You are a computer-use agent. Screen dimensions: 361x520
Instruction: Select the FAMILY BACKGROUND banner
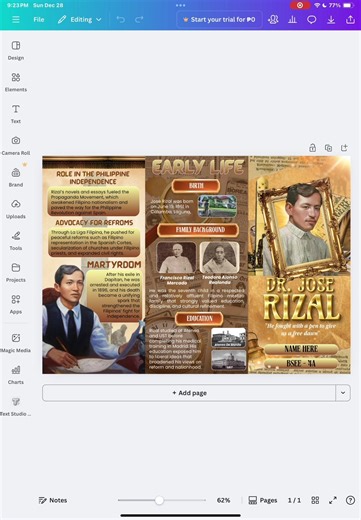point(198,230)
